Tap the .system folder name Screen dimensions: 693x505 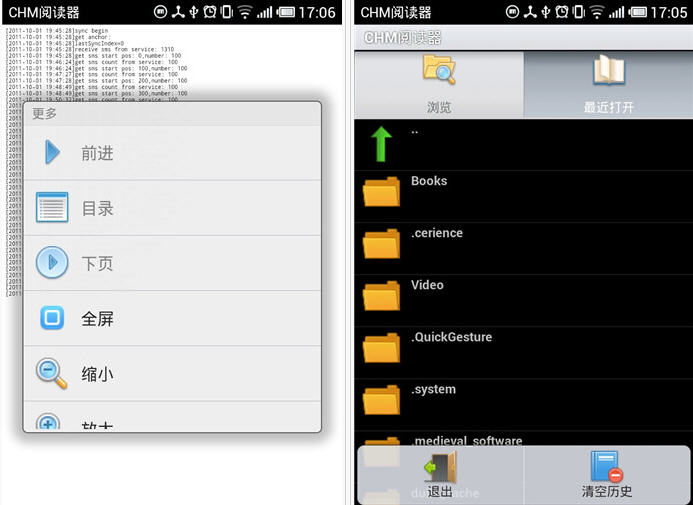433,390
